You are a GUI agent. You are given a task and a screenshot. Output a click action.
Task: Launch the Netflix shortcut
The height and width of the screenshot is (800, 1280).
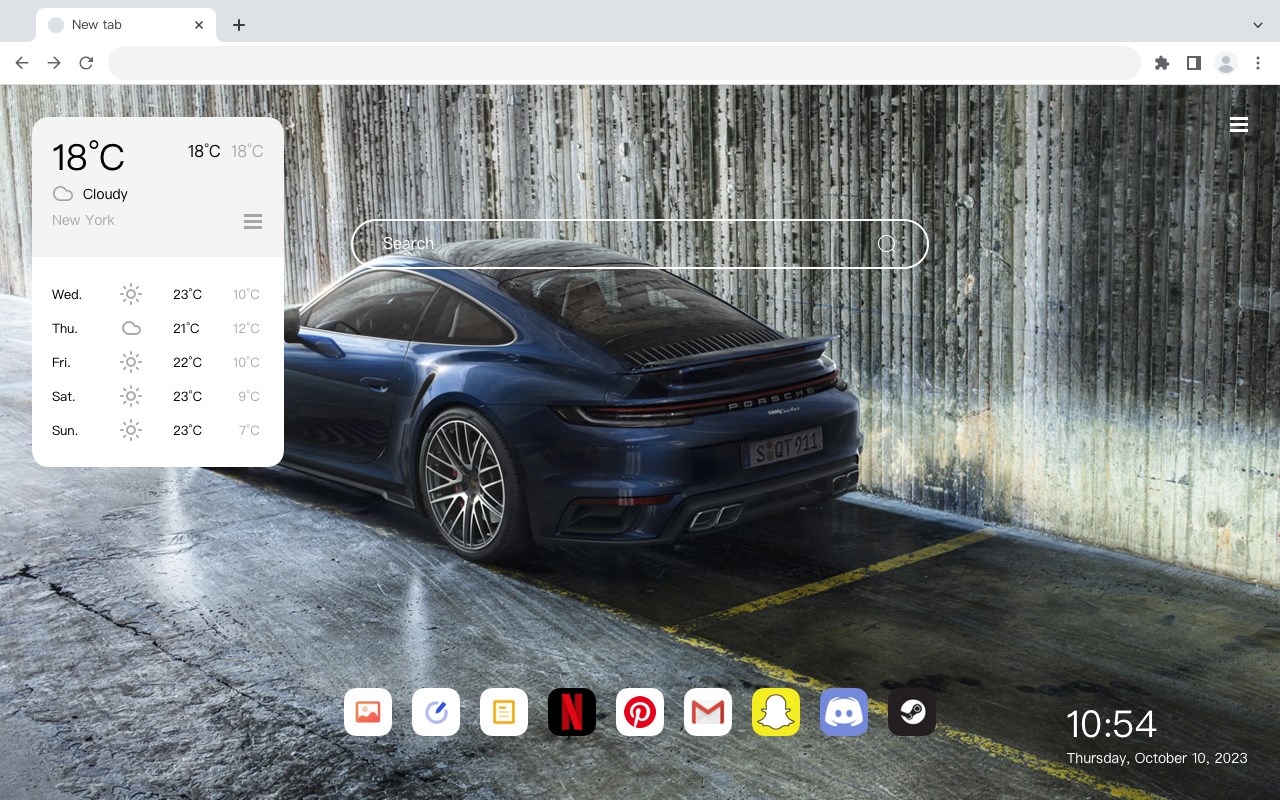(572, 712)
